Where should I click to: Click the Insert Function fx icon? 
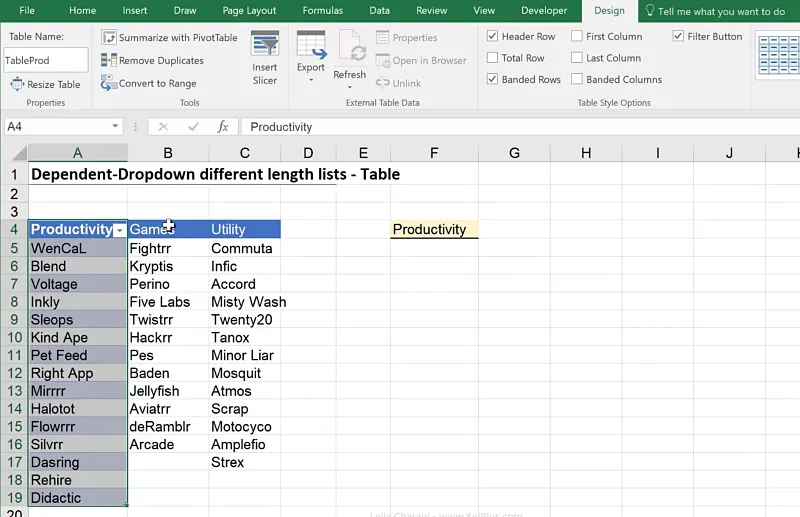pyautogui.click(x=223, y=127)
